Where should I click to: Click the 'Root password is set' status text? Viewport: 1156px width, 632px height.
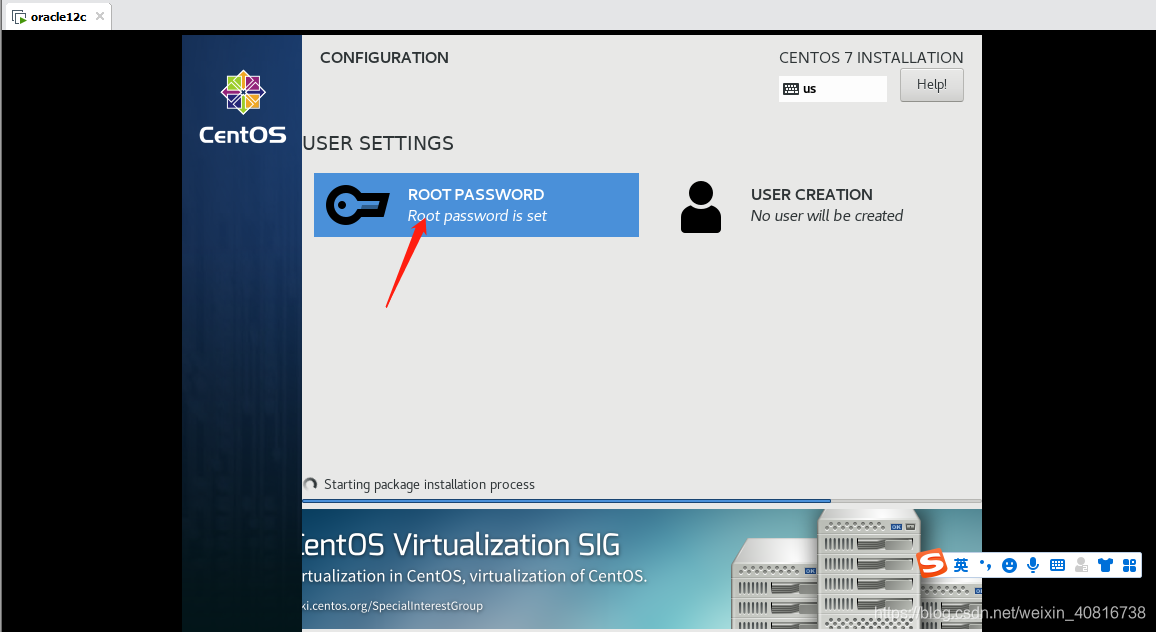[x=477, y=216]
